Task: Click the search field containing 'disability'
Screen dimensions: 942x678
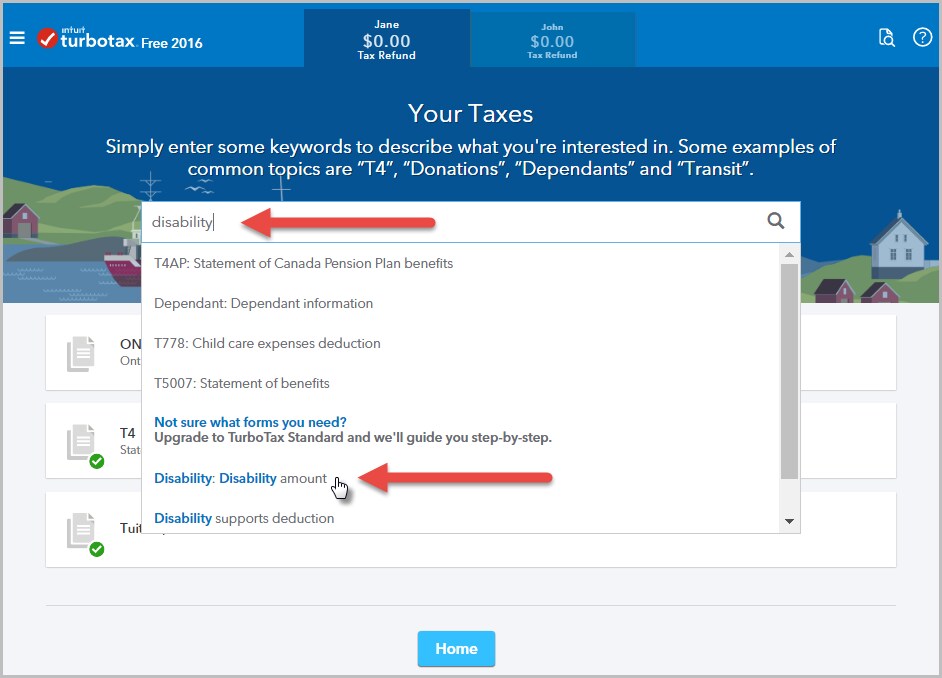Action: (471, 222)
